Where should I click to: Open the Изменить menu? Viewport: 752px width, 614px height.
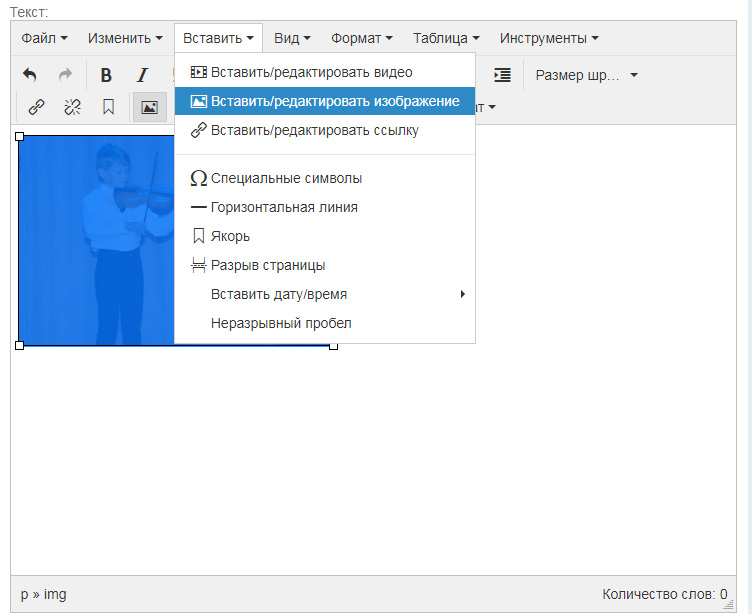tap(125, 38)
